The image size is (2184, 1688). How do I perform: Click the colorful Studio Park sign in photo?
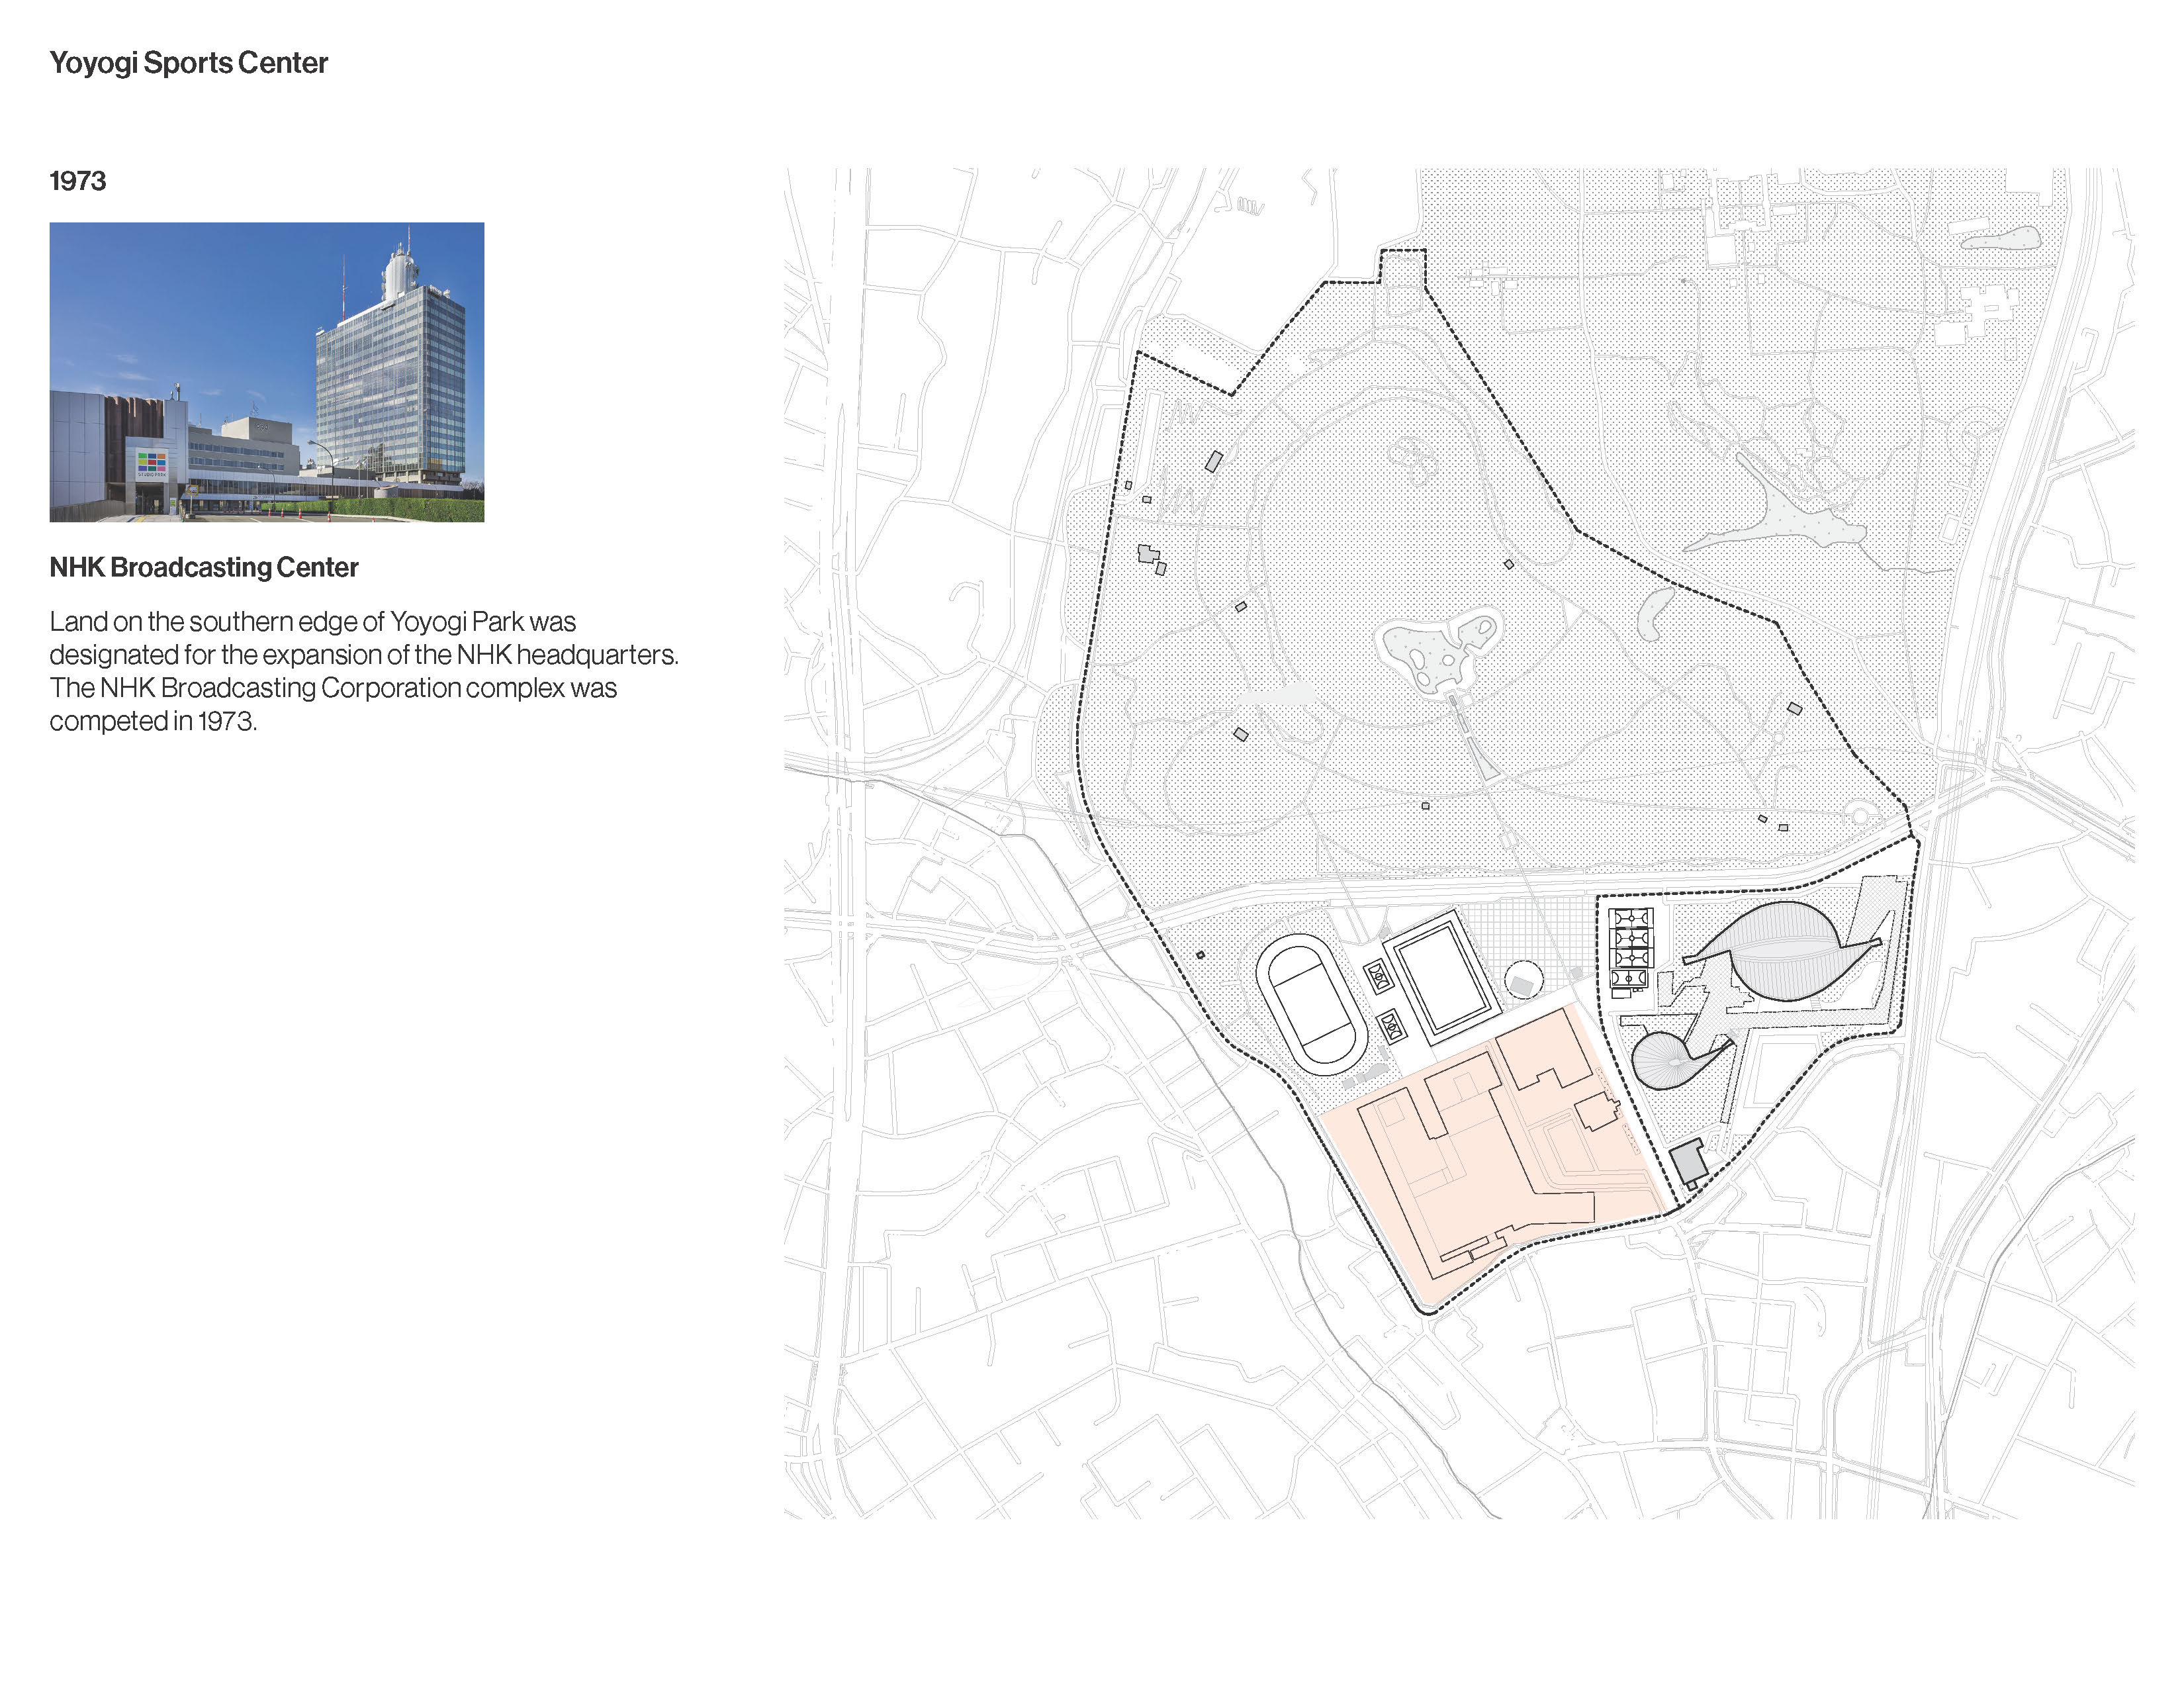coord(152,463)
